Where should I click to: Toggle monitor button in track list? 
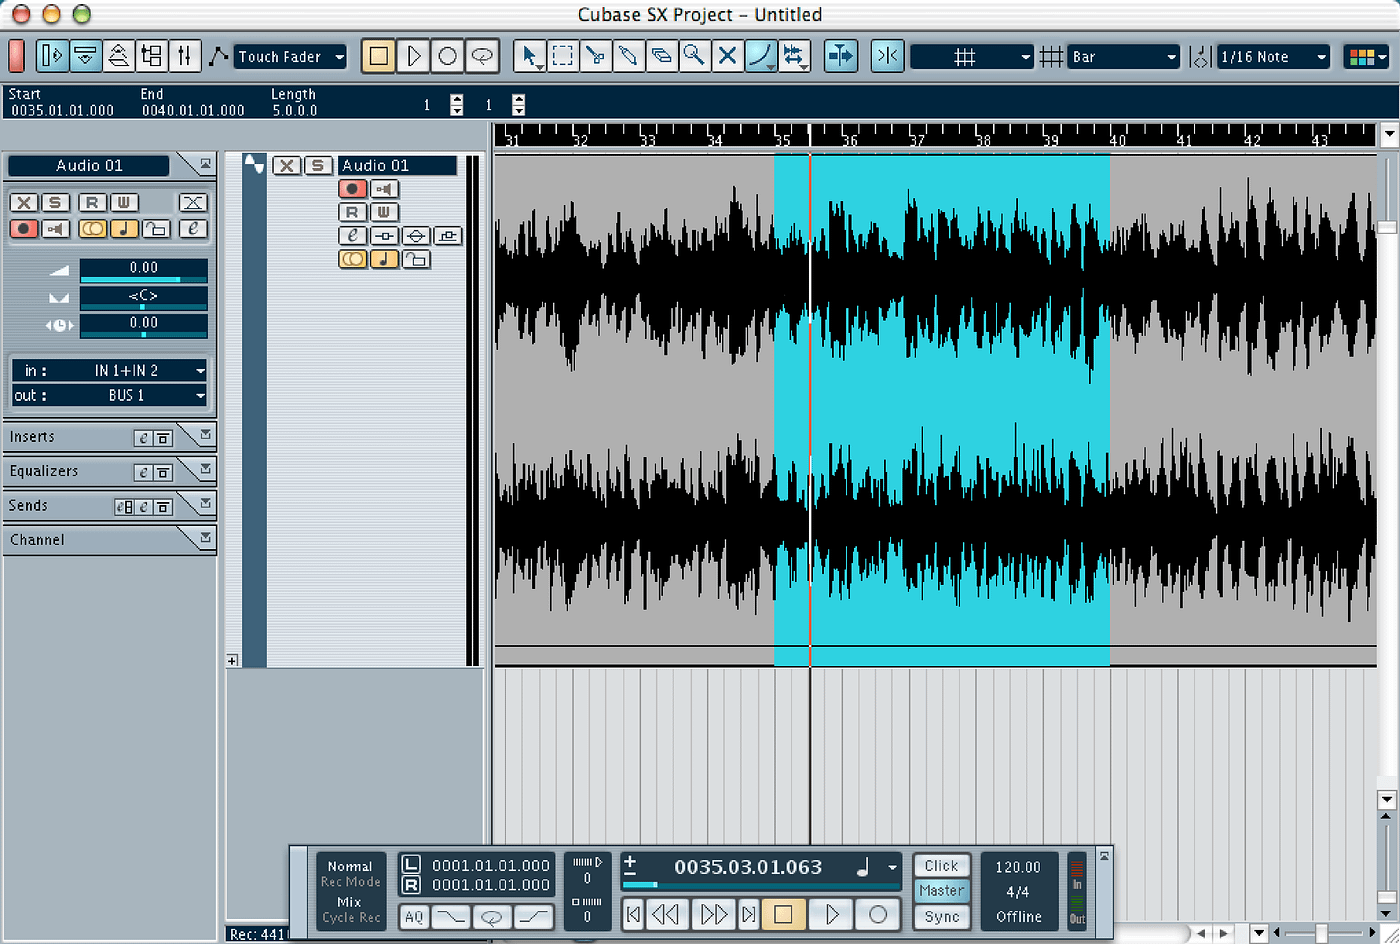385,189
